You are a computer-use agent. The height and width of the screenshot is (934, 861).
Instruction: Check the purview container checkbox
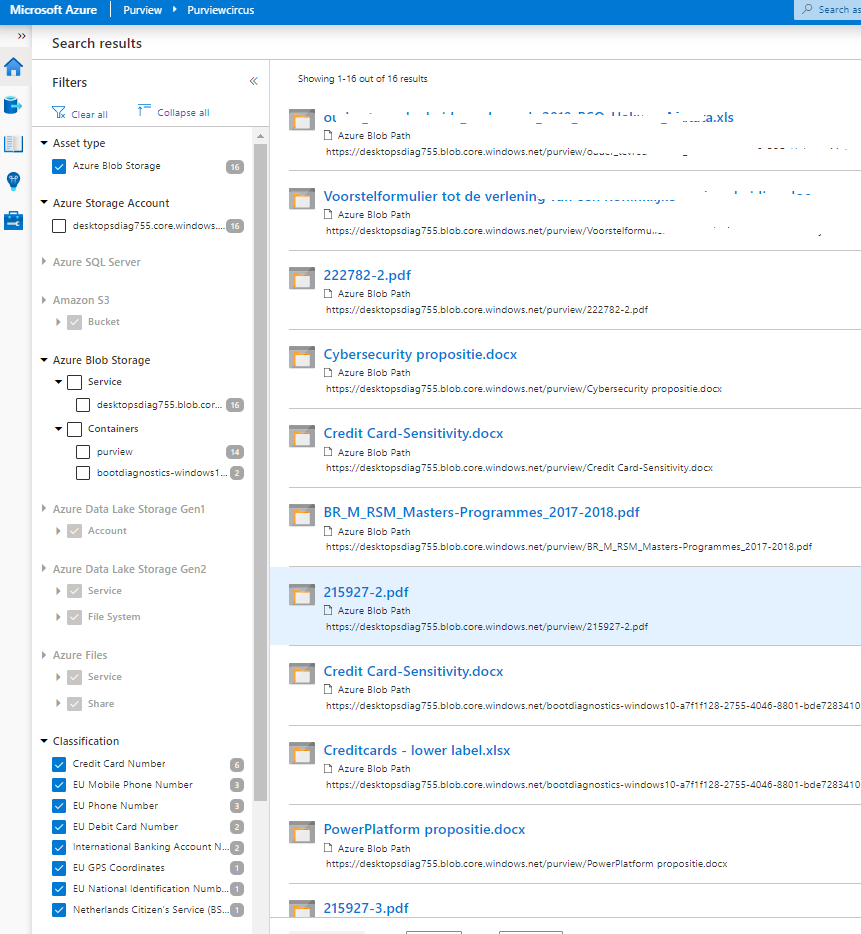click(x=84, y=452)
